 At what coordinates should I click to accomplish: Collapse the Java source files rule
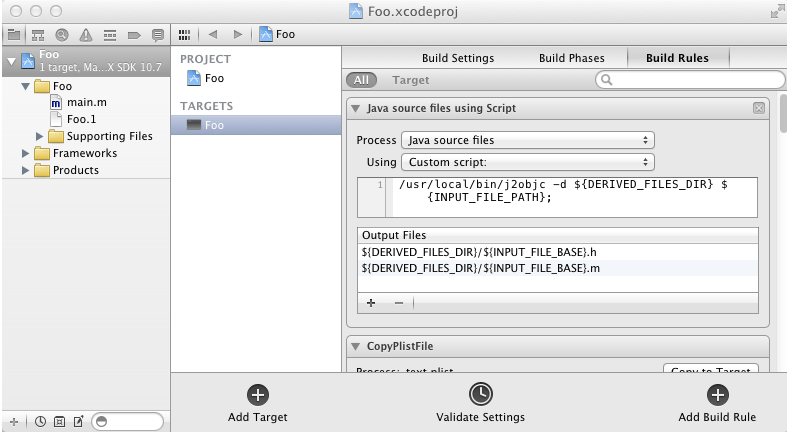(x=355, y=108)
